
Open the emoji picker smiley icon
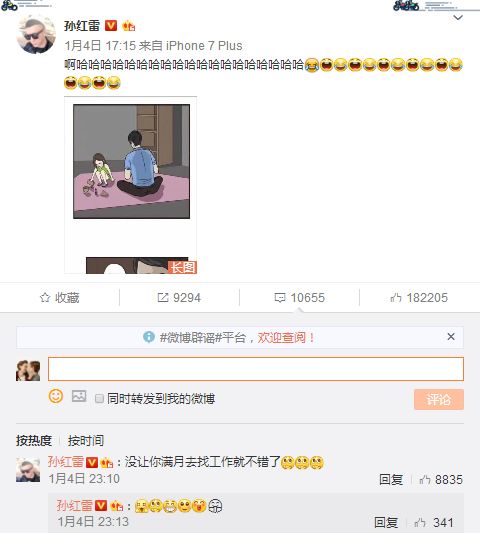pyautogui.click(x=56, y=396)
